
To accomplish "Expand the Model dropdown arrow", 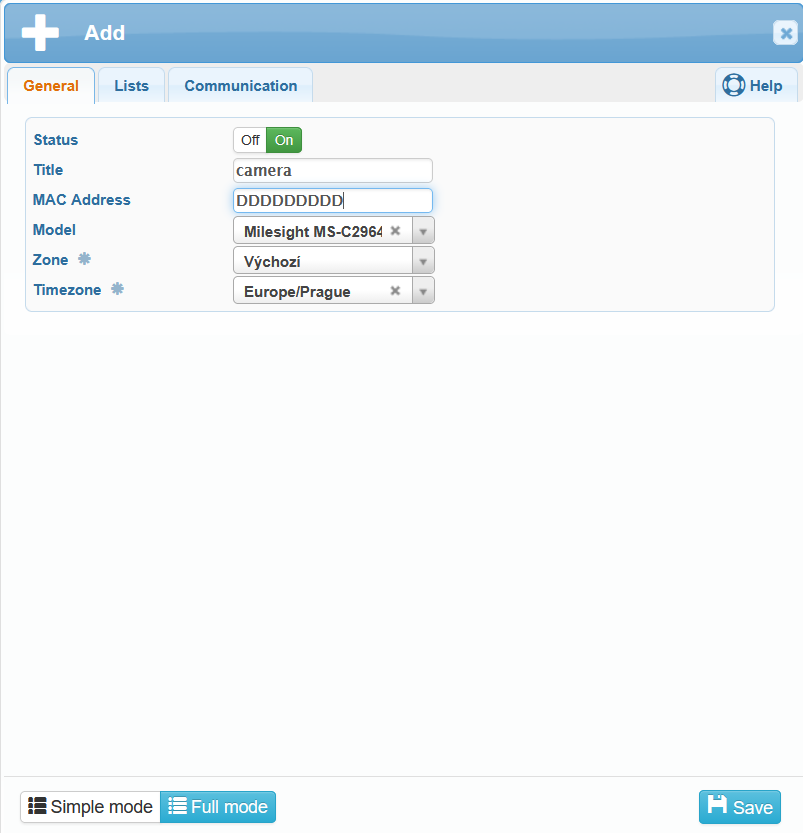I will point(423,231).
